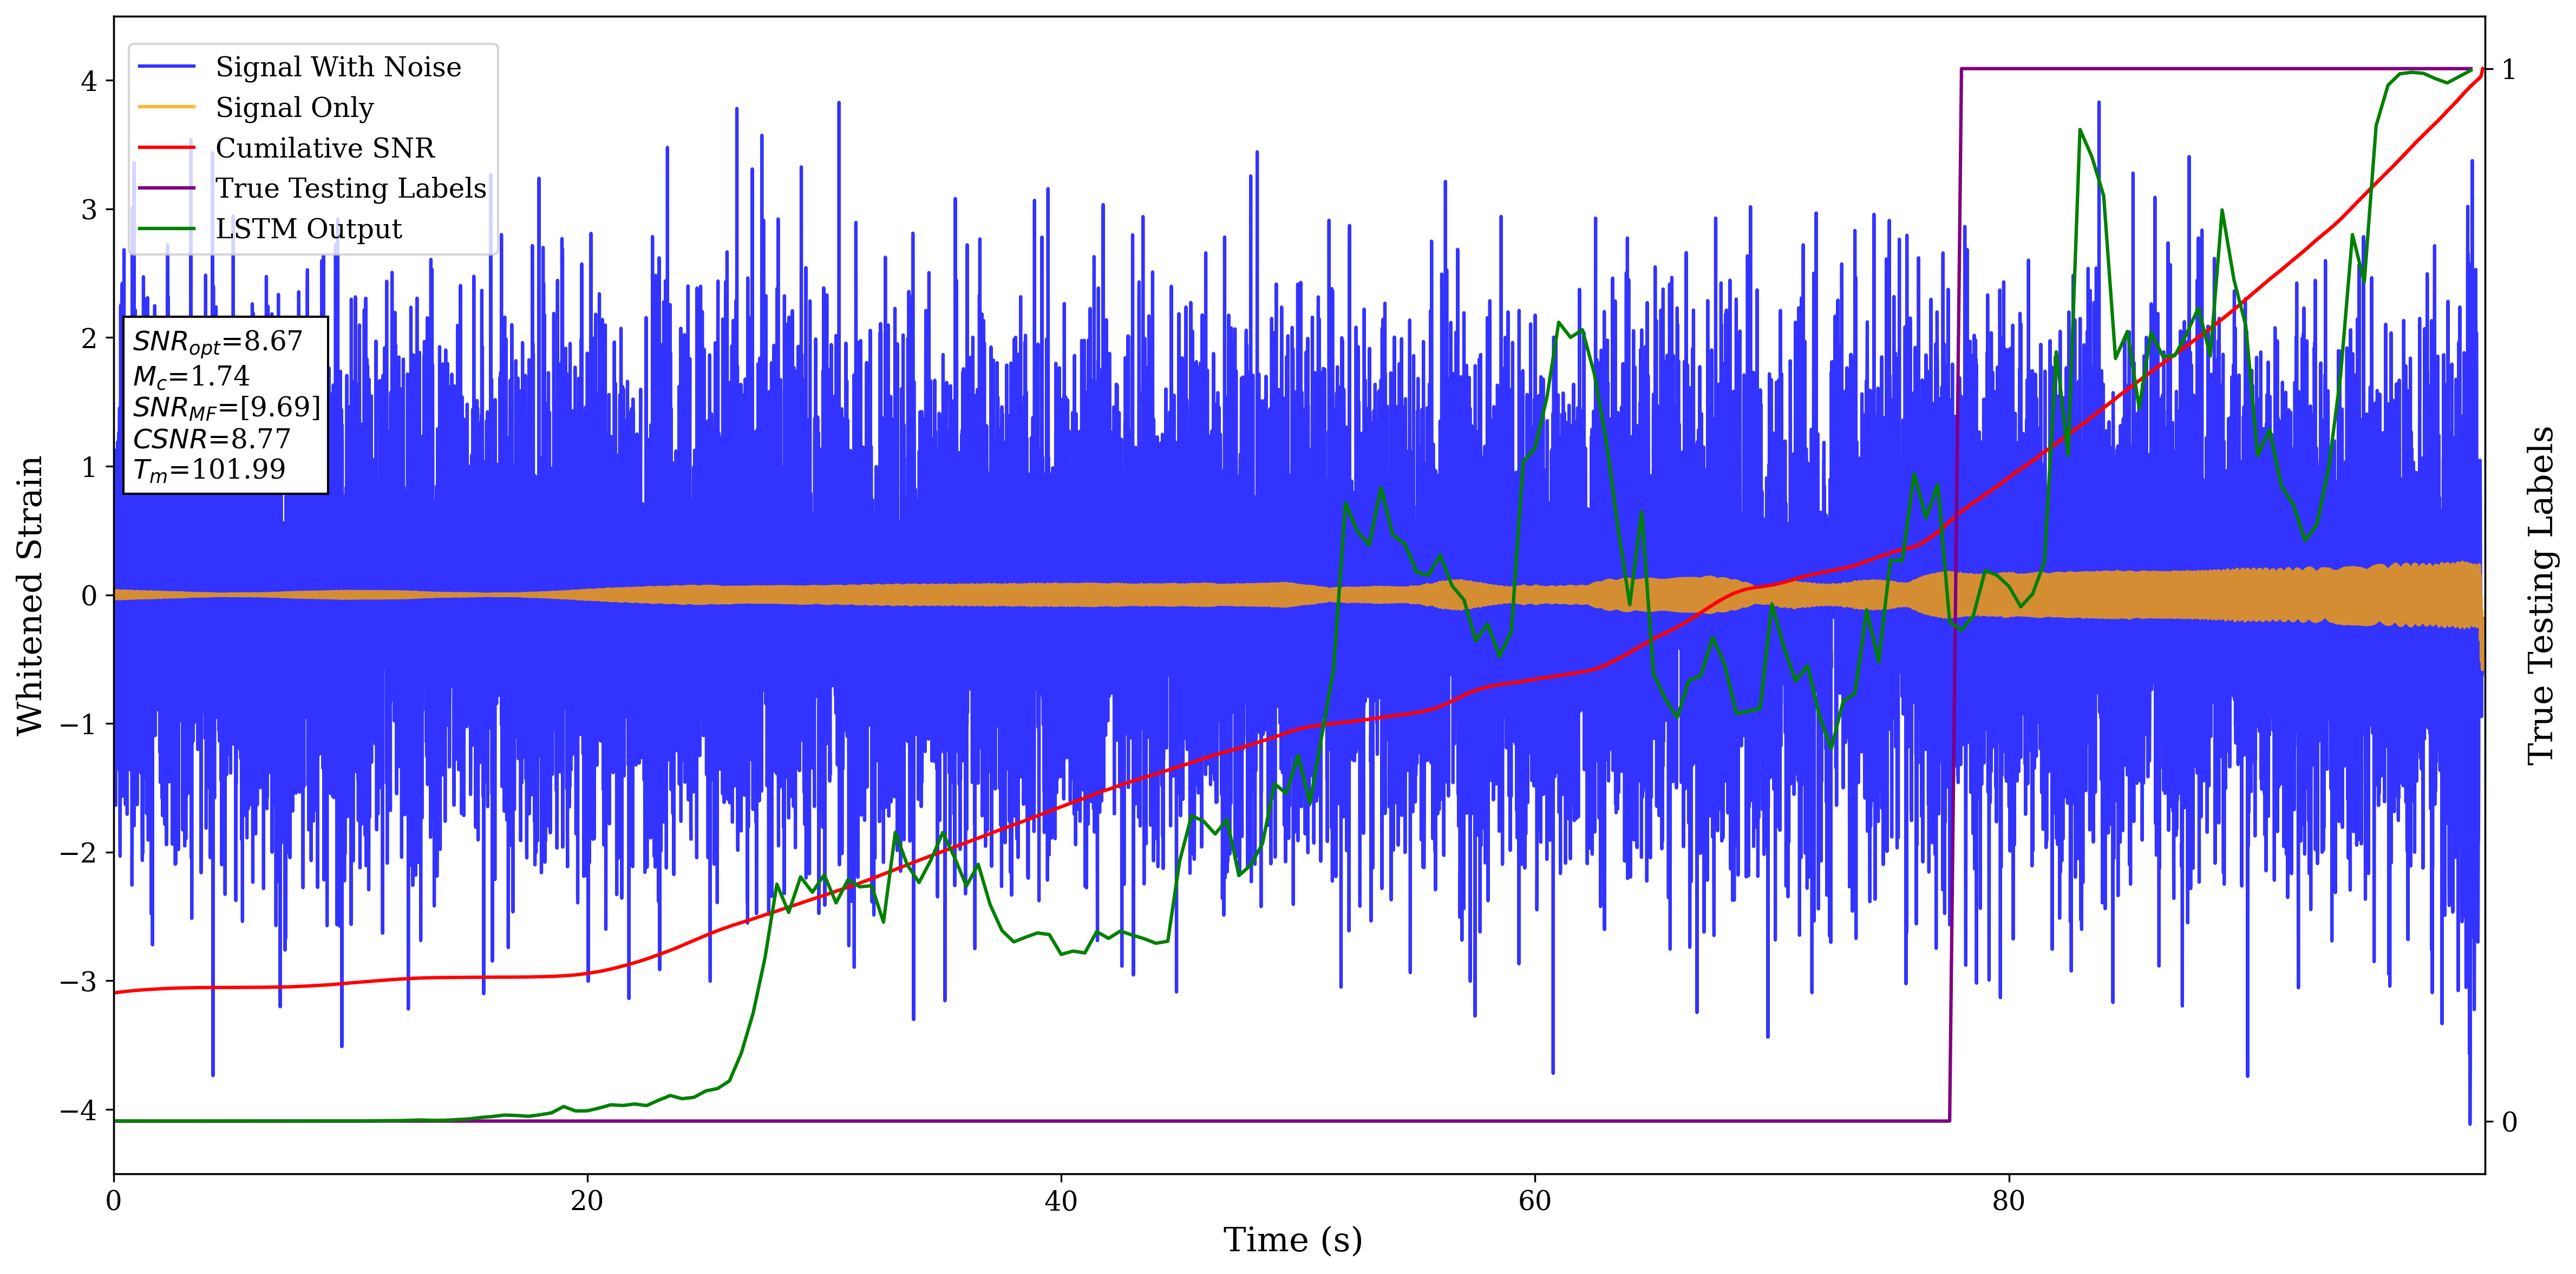The image size is (2576, 1274).
Task: Click the Cumilative SNR legend label
Action: (325, 148)
